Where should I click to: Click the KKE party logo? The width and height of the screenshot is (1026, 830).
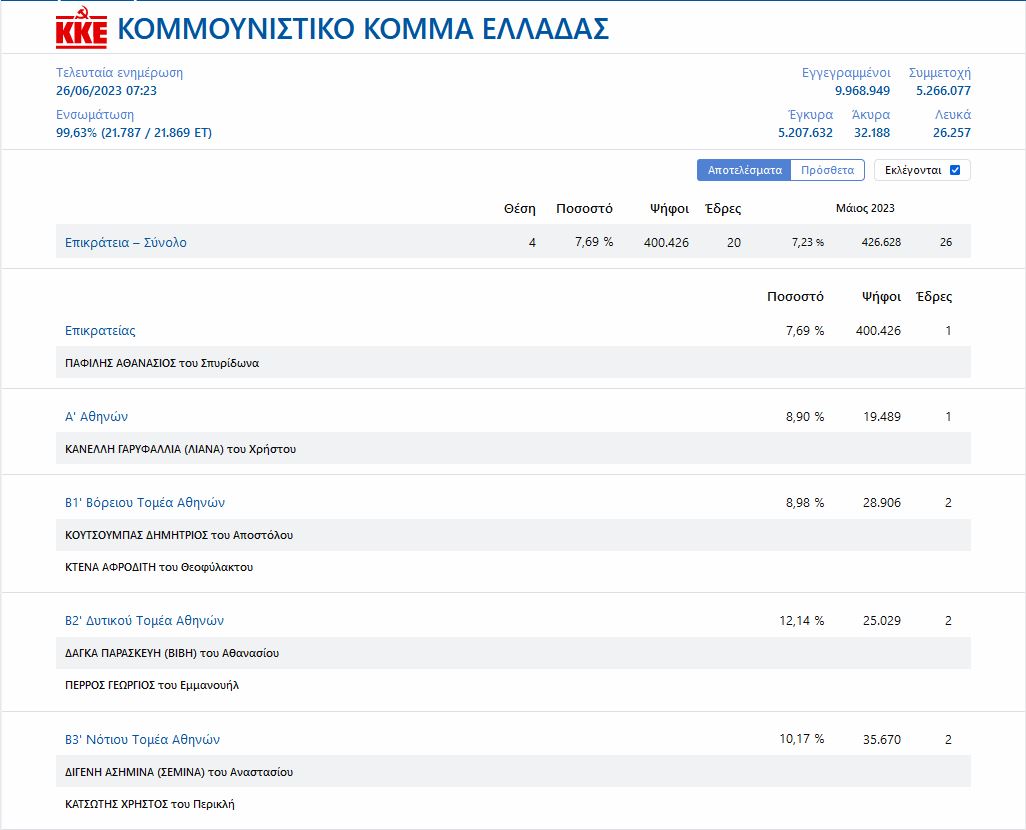(x=81, y=29)
